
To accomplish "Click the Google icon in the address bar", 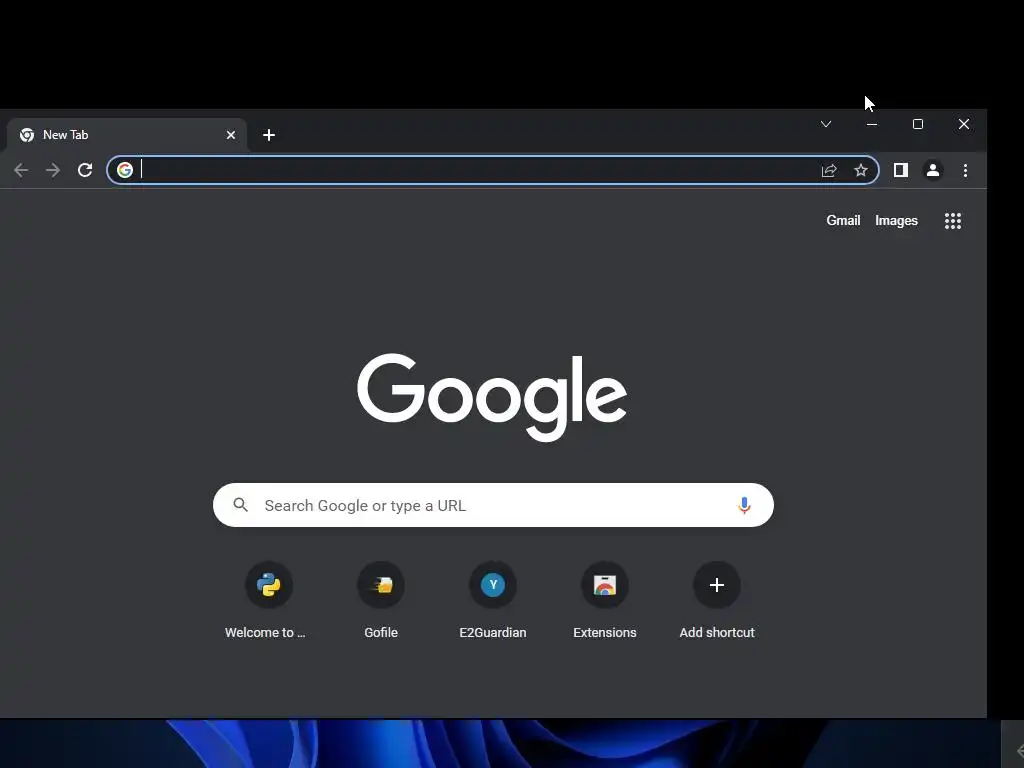I will click(125, 170).
